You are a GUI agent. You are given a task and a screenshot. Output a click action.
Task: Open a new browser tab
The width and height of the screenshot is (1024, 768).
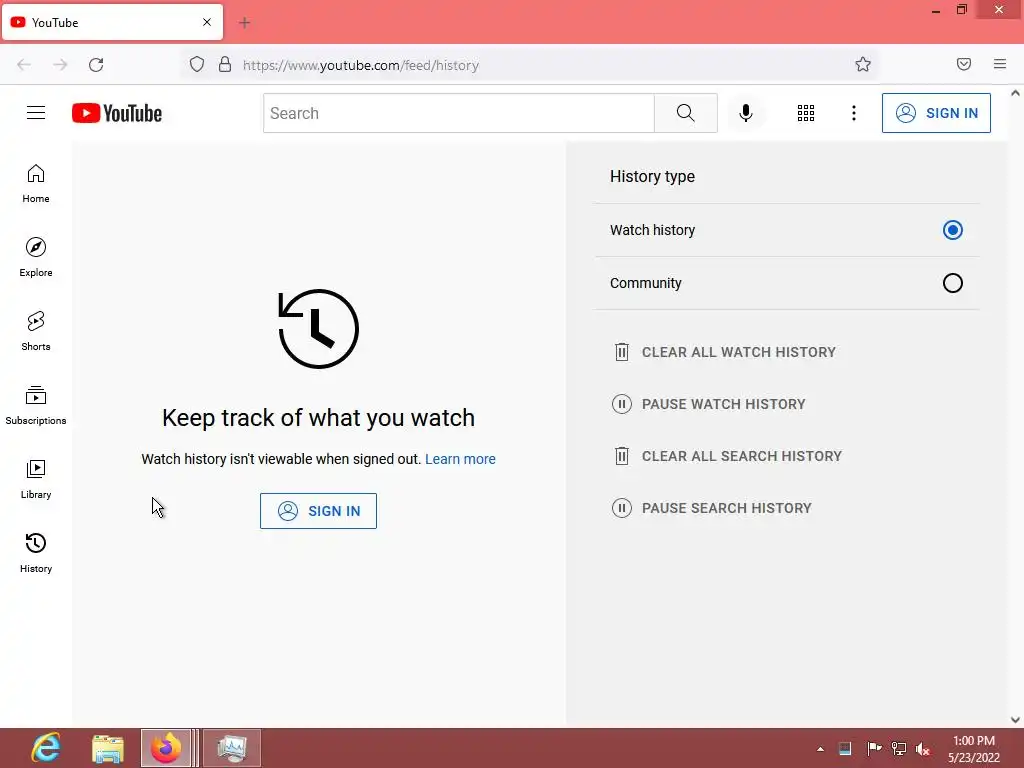(244, 23)
